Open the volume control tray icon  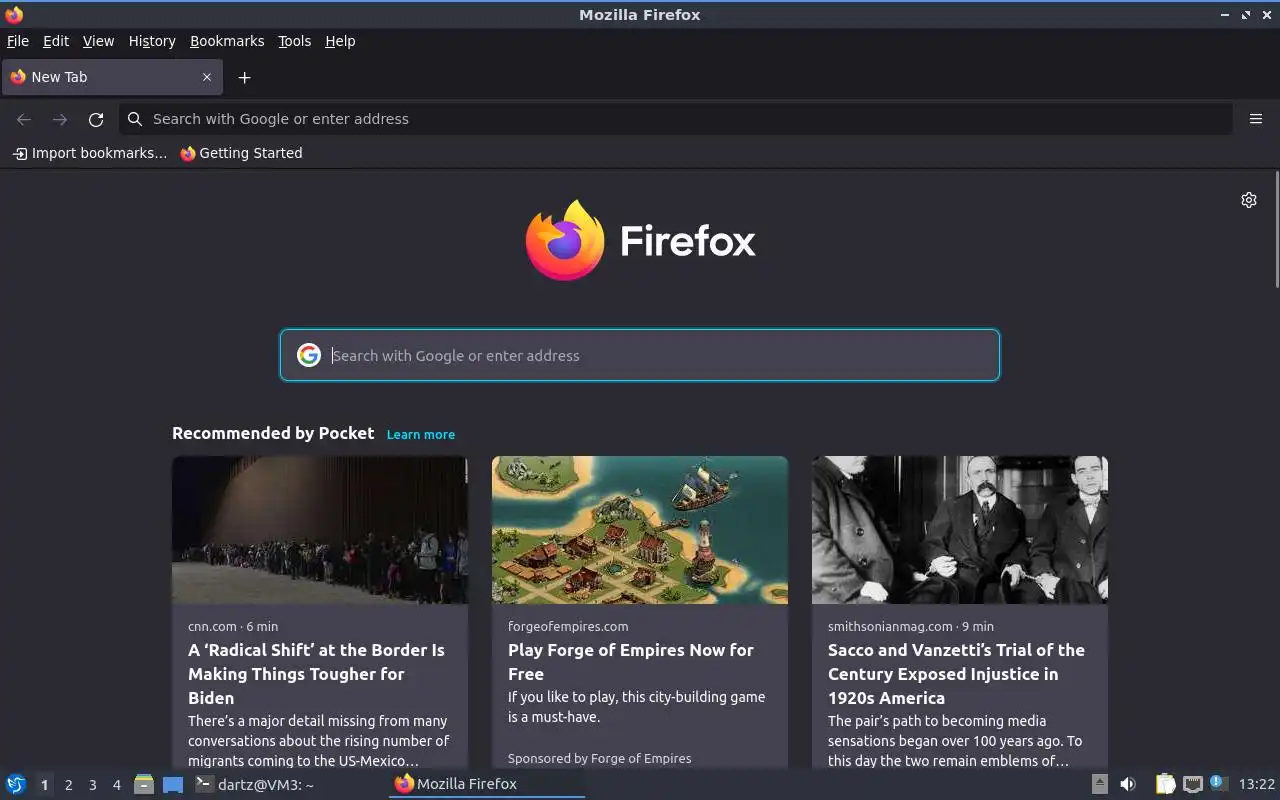[1128, 784]
